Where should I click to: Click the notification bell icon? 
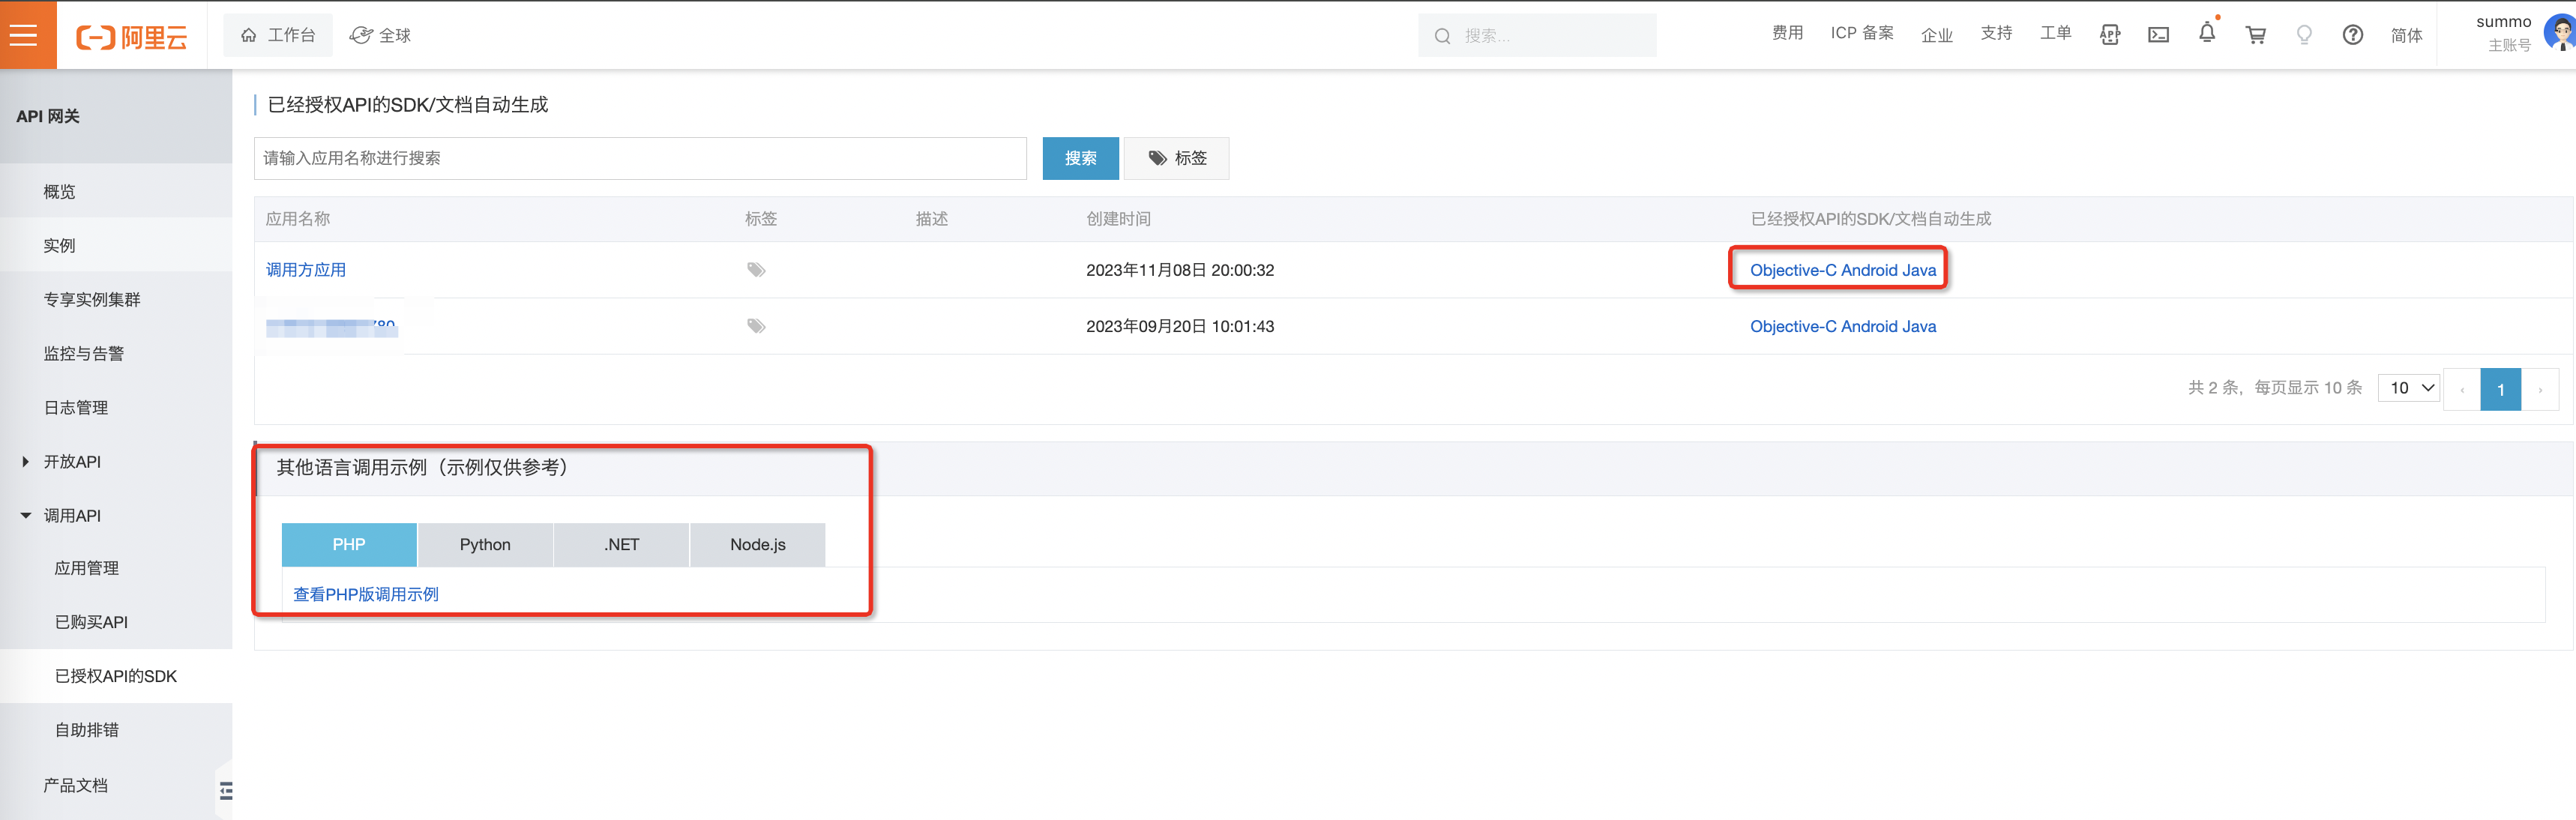(x=2206, y=34)
